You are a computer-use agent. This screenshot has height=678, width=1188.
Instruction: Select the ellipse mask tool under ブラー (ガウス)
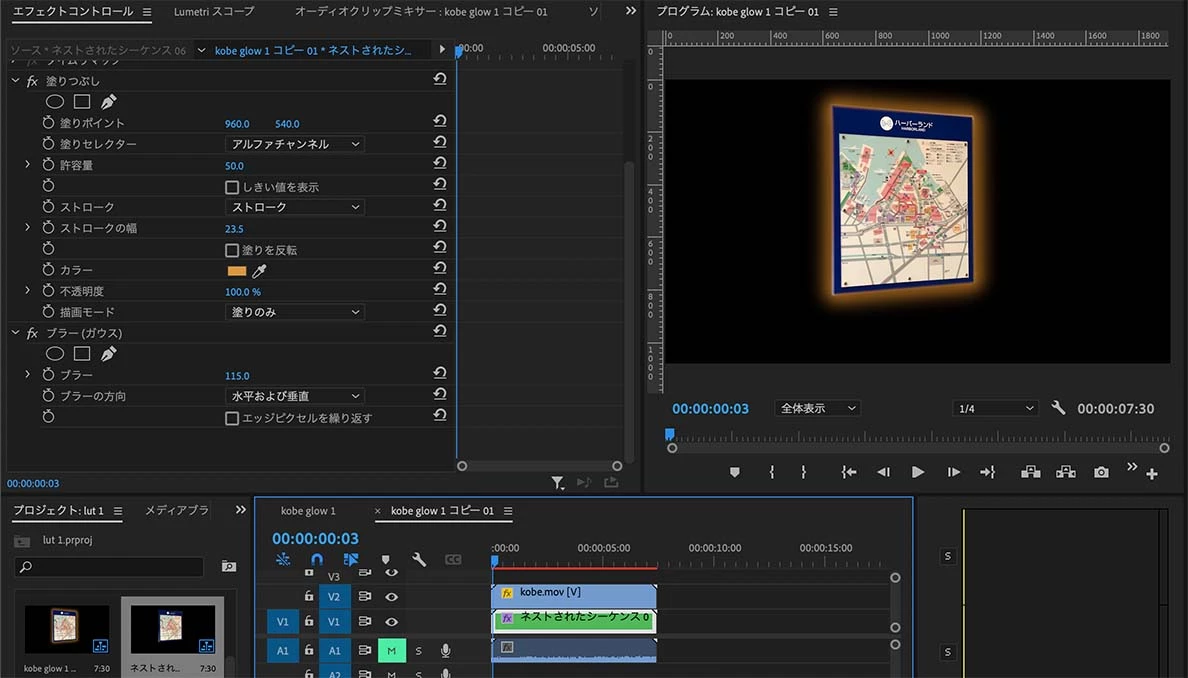(x=55, y=353)
